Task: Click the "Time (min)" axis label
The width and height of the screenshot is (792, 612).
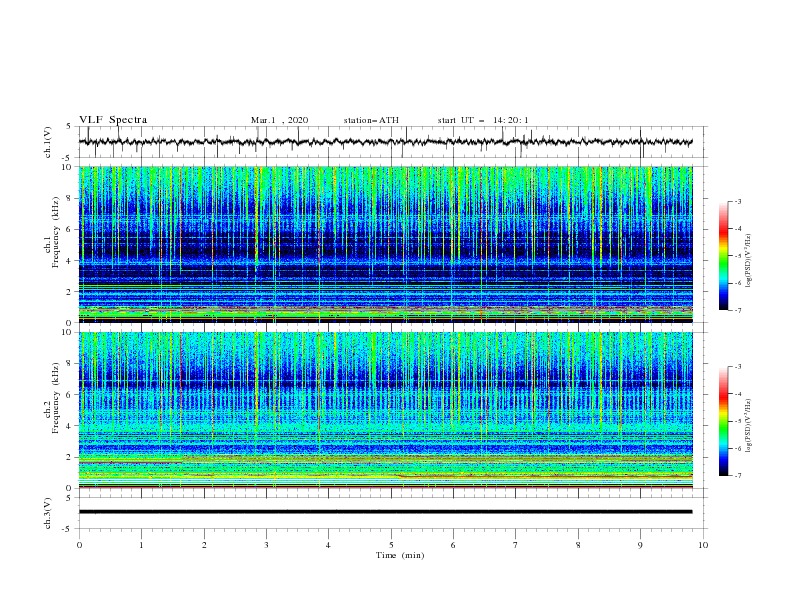Action: pyautogui.click(x=400, y=555)
